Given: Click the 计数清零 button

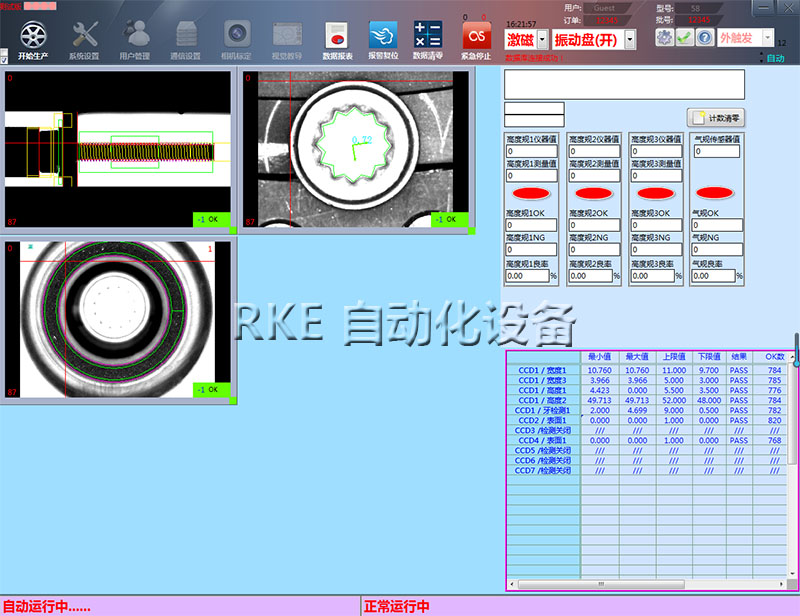Looking at the screenshot, I should pos(716,118).
